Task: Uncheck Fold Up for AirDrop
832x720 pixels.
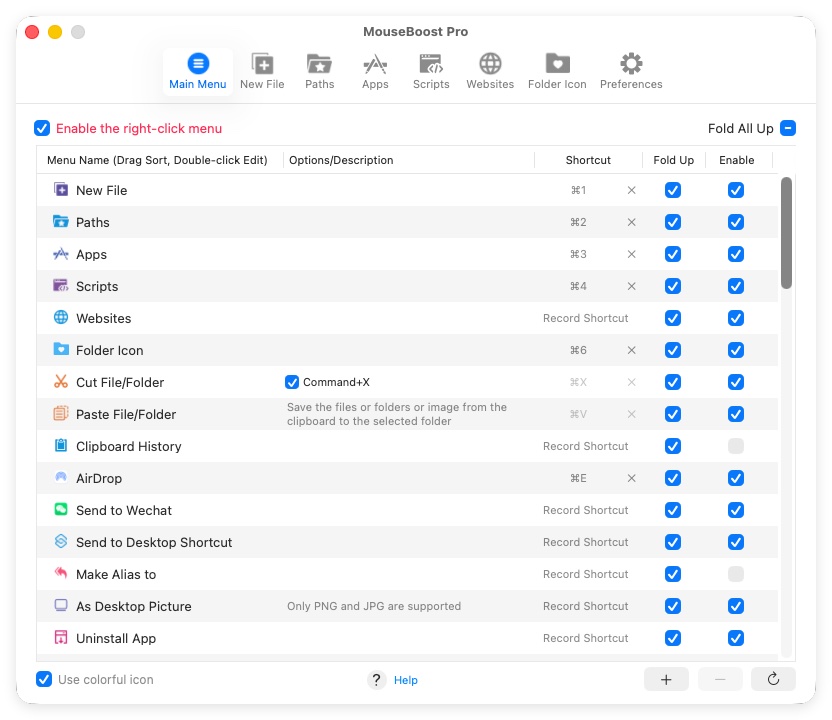Action: (x=673, y=478)
